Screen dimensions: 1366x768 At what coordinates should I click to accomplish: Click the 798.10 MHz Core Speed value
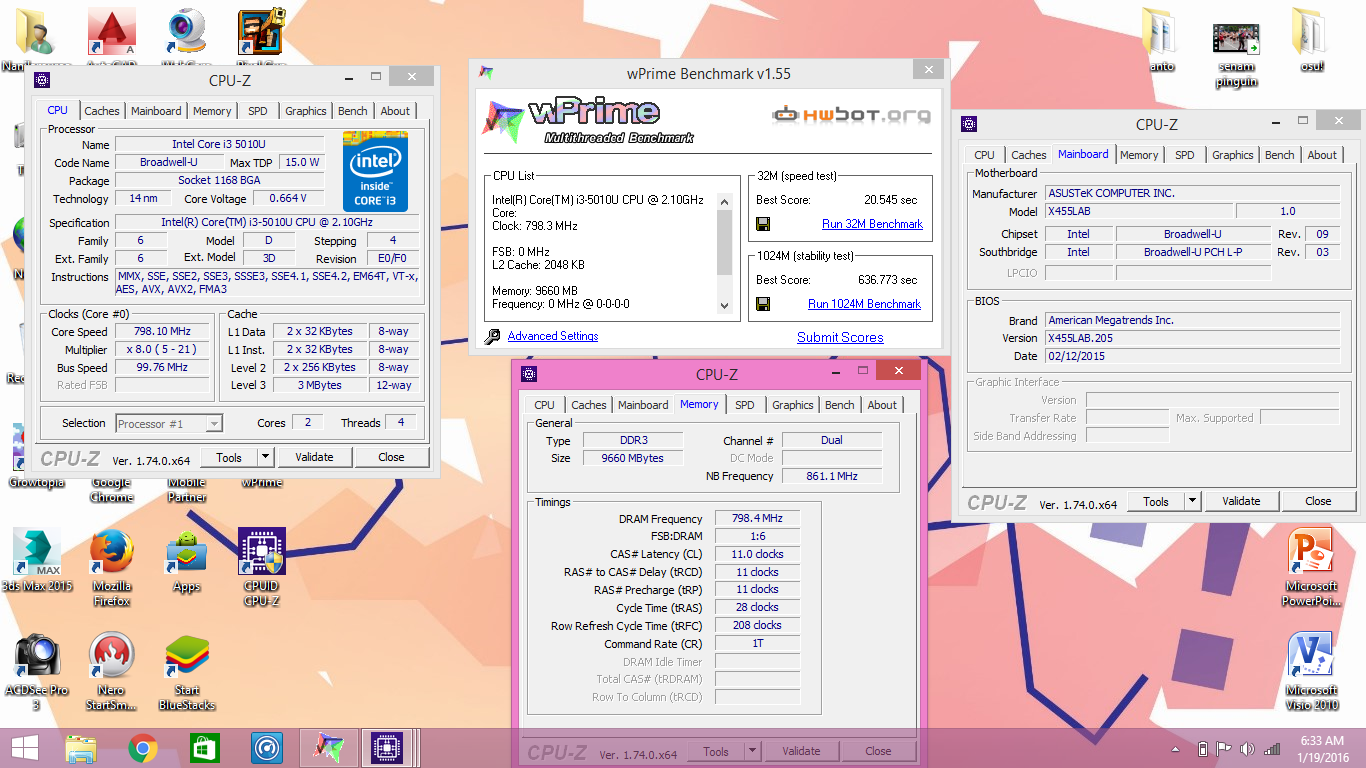coord(162,332)
